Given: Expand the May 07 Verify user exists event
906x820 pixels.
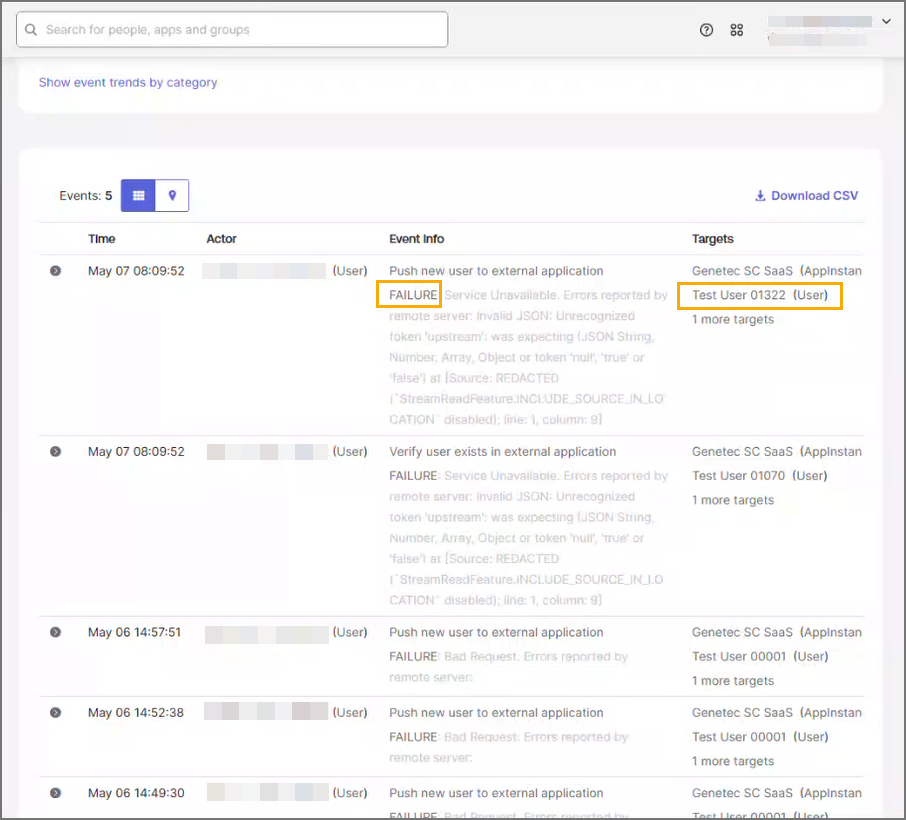Looking at the screenshot, I should pyautogui.click(x=55, y=452).
